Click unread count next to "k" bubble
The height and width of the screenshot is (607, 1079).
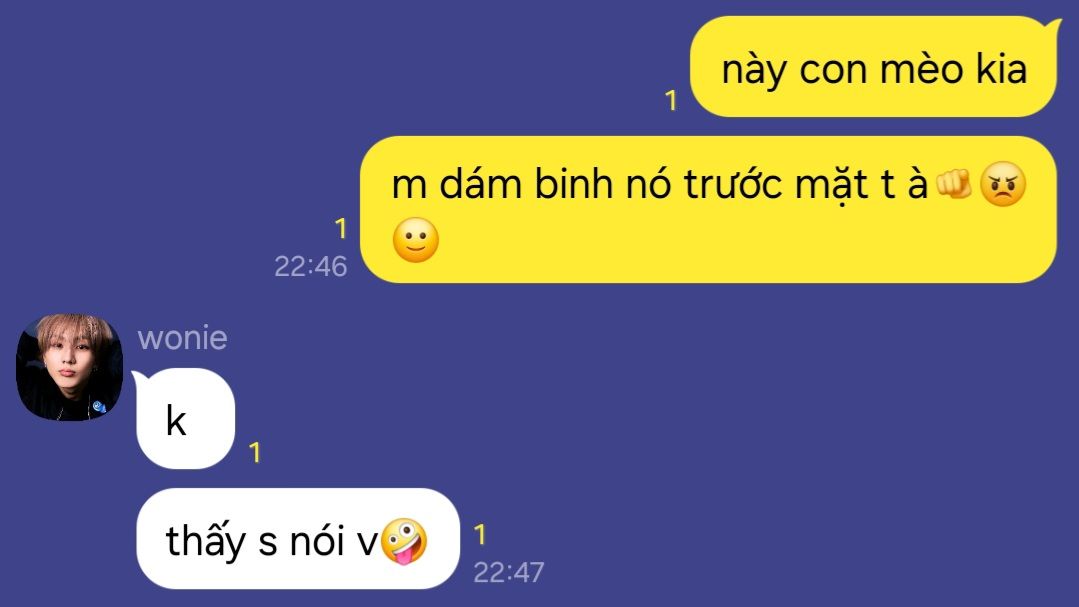point(255,452)
